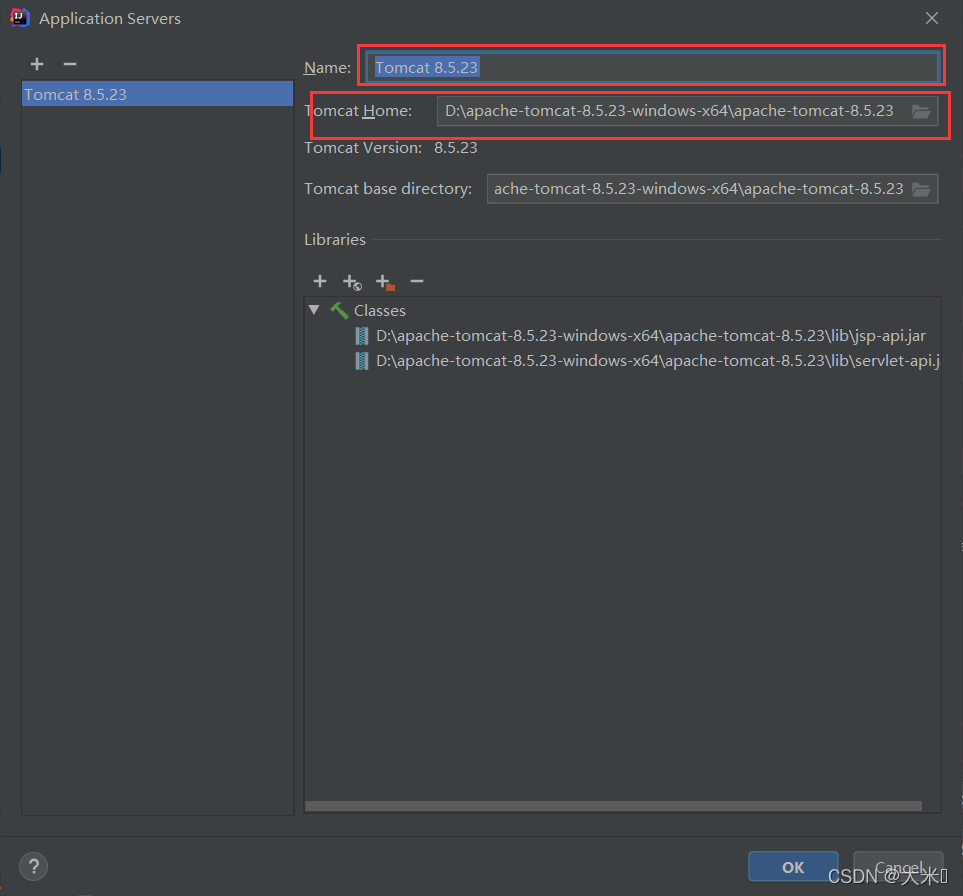Viewport: 963px width, 896px height.
Task: Select the Classes node
Action: [x=380, y=311]
